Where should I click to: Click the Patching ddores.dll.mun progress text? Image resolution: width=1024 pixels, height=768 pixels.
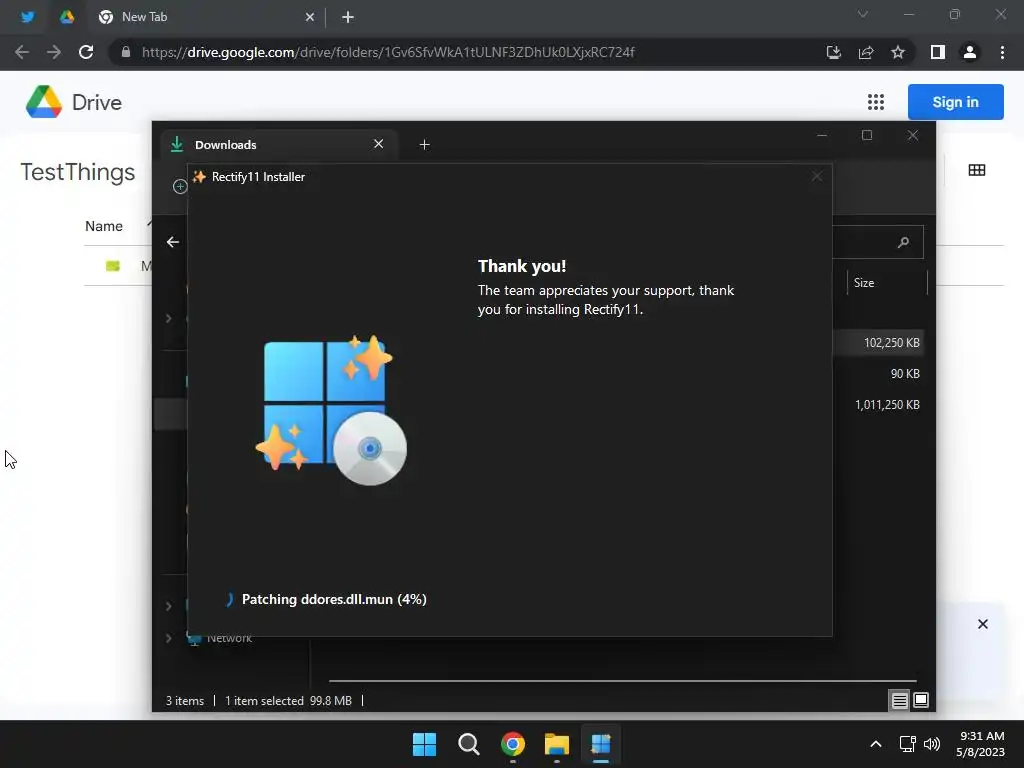click(334, 600)
